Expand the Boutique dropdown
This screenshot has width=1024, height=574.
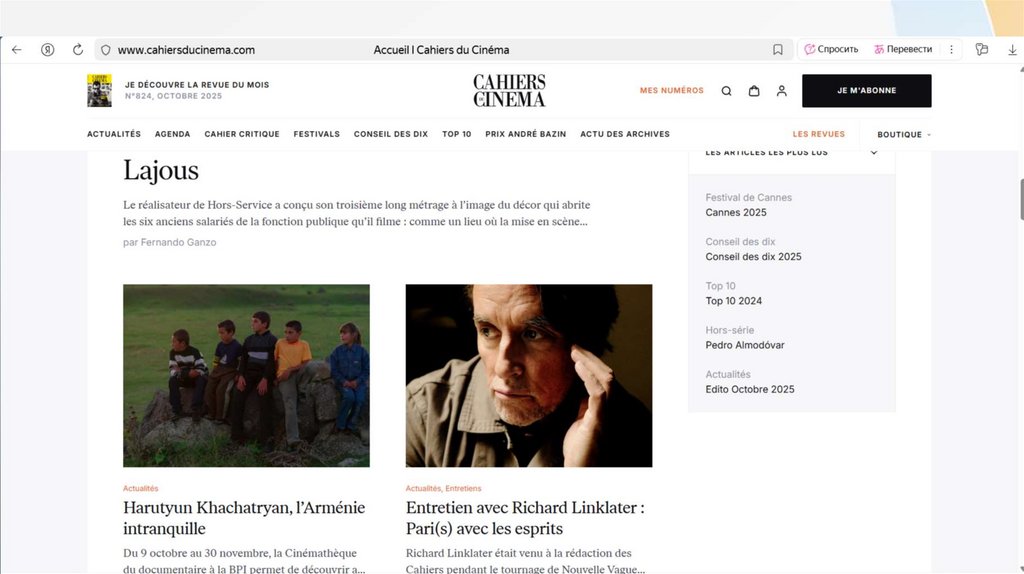904,135
